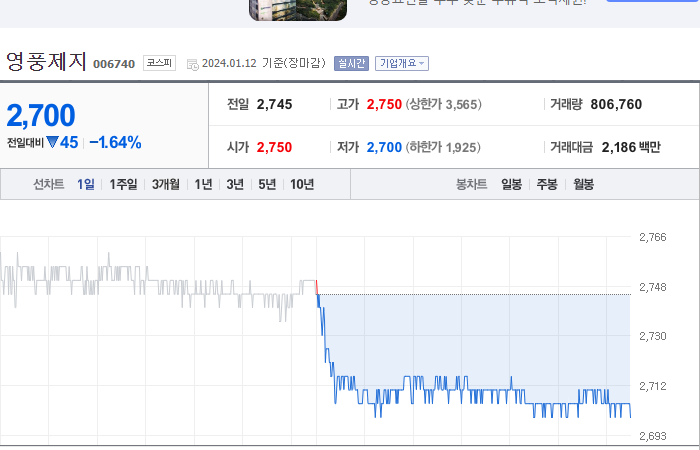Click the 전일 value 2,745

click(274, 104)
